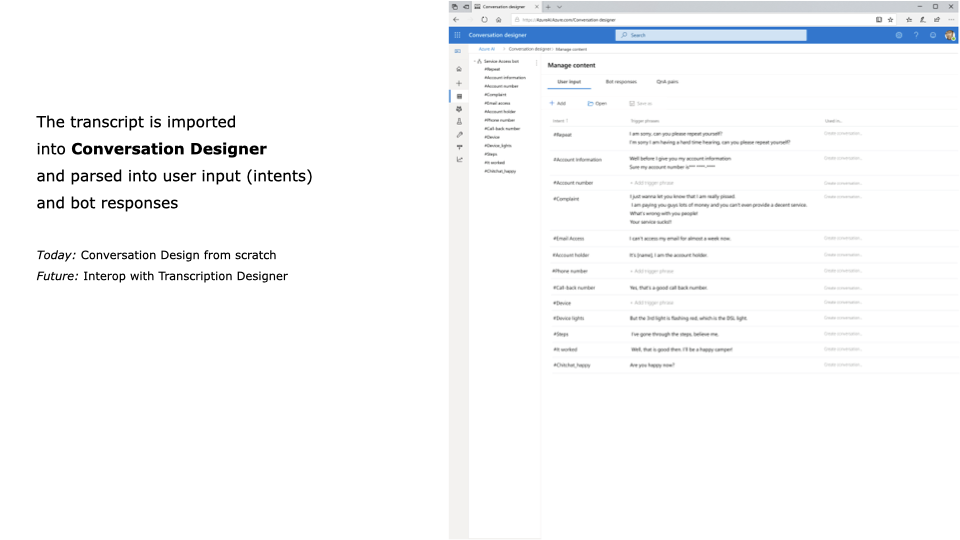Click the sidebar publish signpost icon

click(459, 147)
